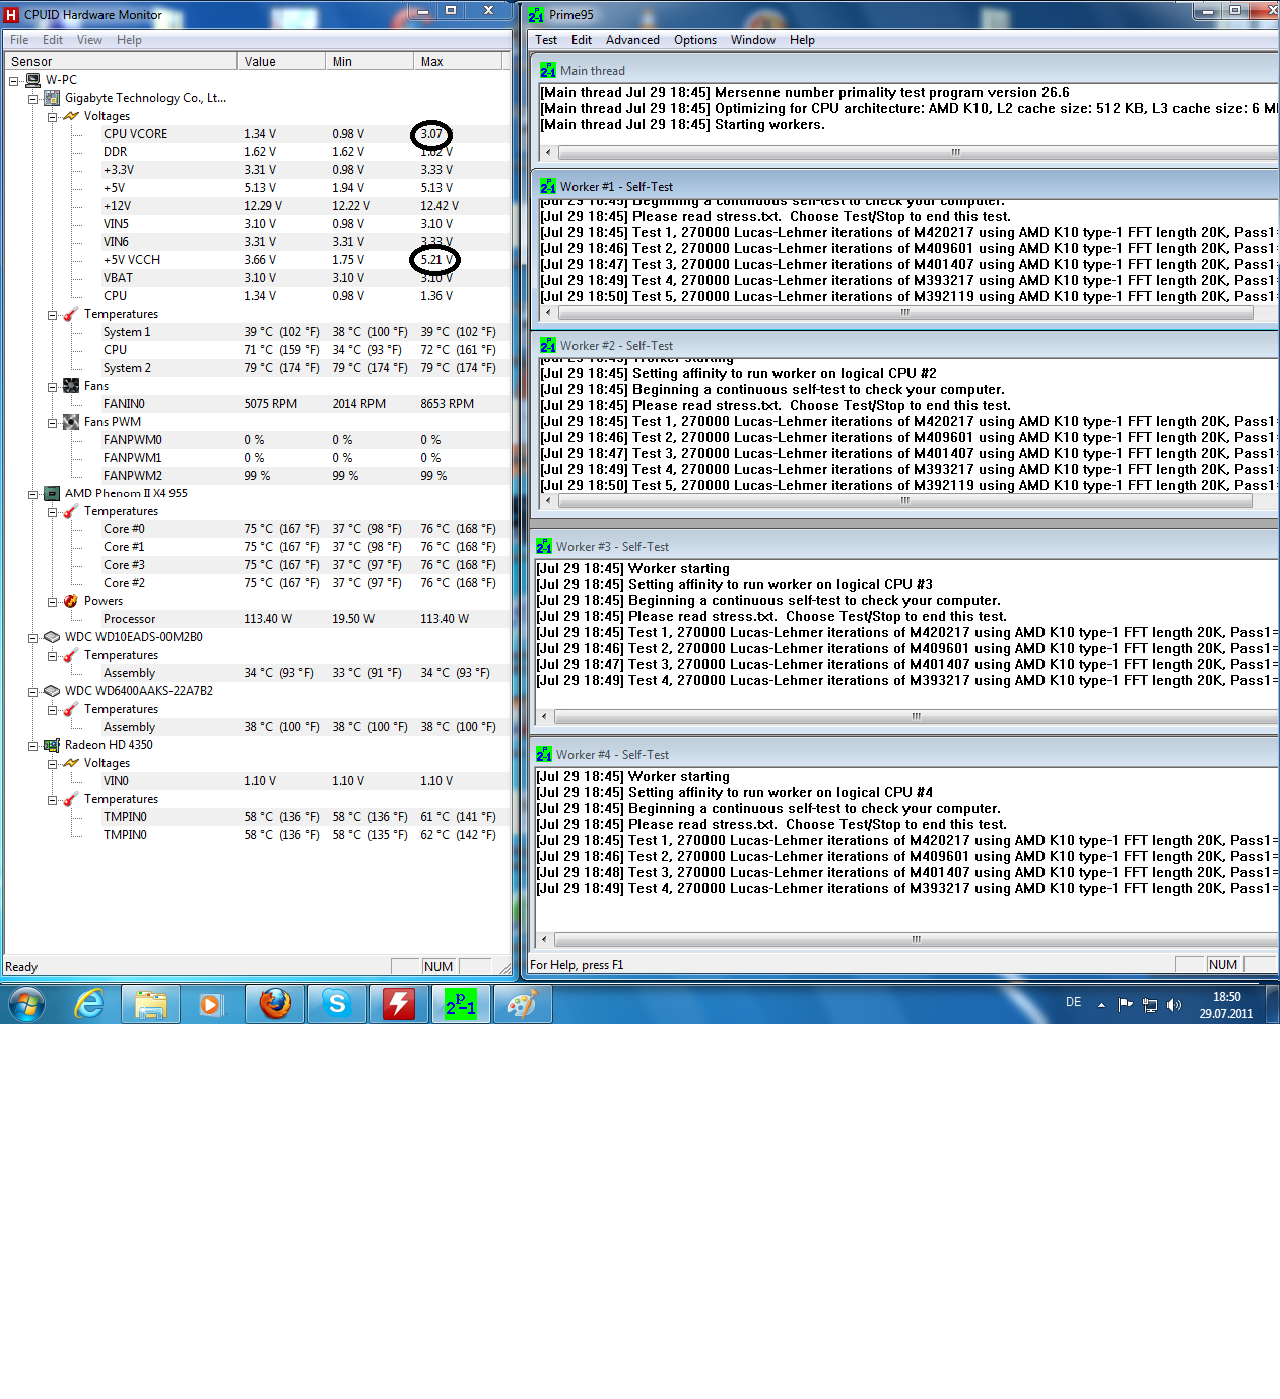This screenshot has height=1399, width=1280.
Task: Click Worker #4 horizontal scrollbar
Action: (914, 939)
